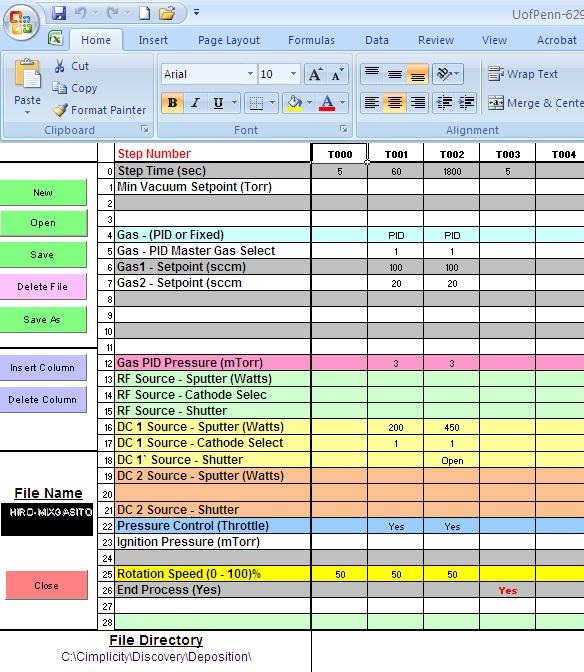Click the Save icon in quick access toolbar
The height and width of the screenshot is (672, 584).
pyautogui.click(x=59, y=13)
